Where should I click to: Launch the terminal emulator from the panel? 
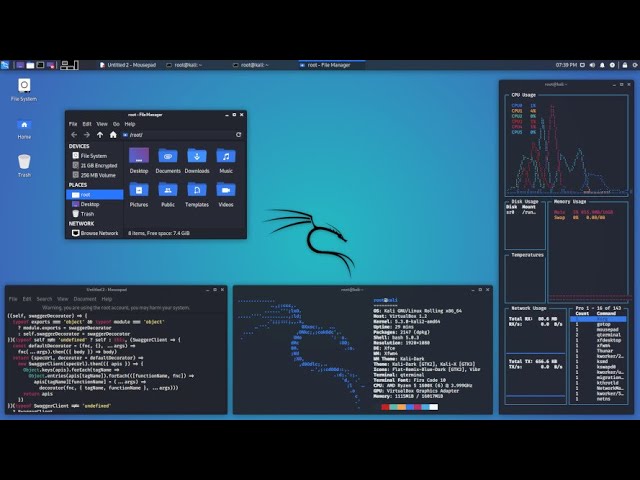click(40, 65)
